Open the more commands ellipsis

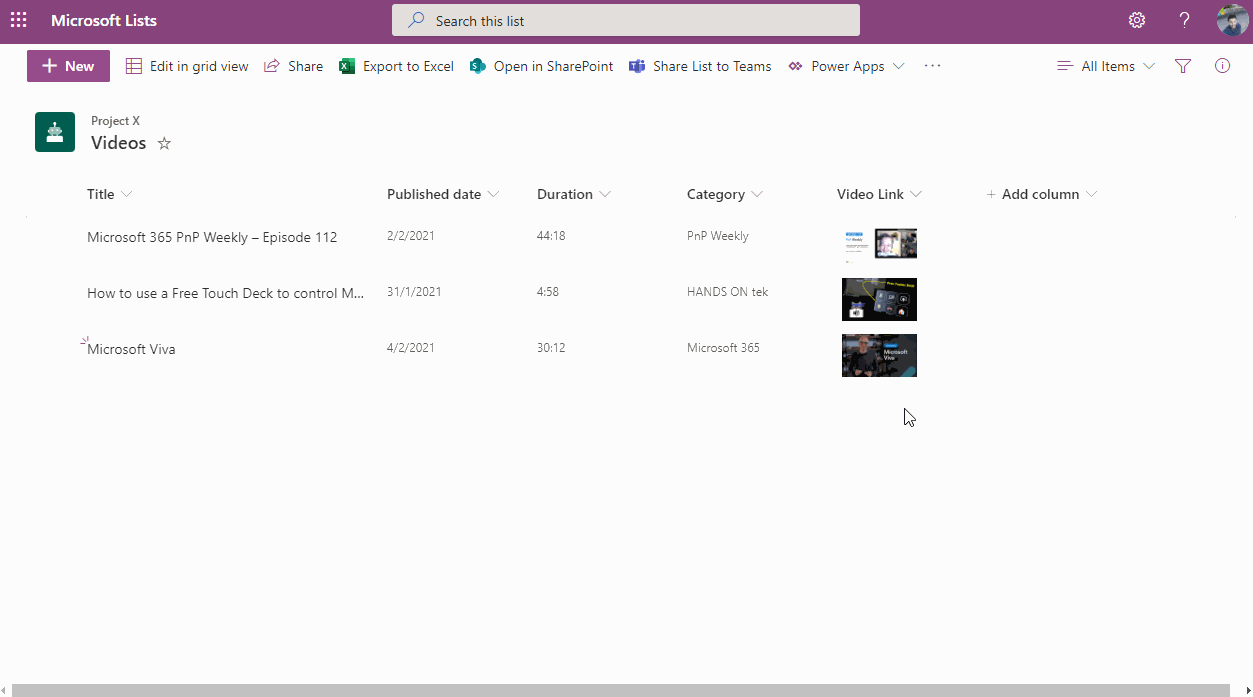coord(933,66)
